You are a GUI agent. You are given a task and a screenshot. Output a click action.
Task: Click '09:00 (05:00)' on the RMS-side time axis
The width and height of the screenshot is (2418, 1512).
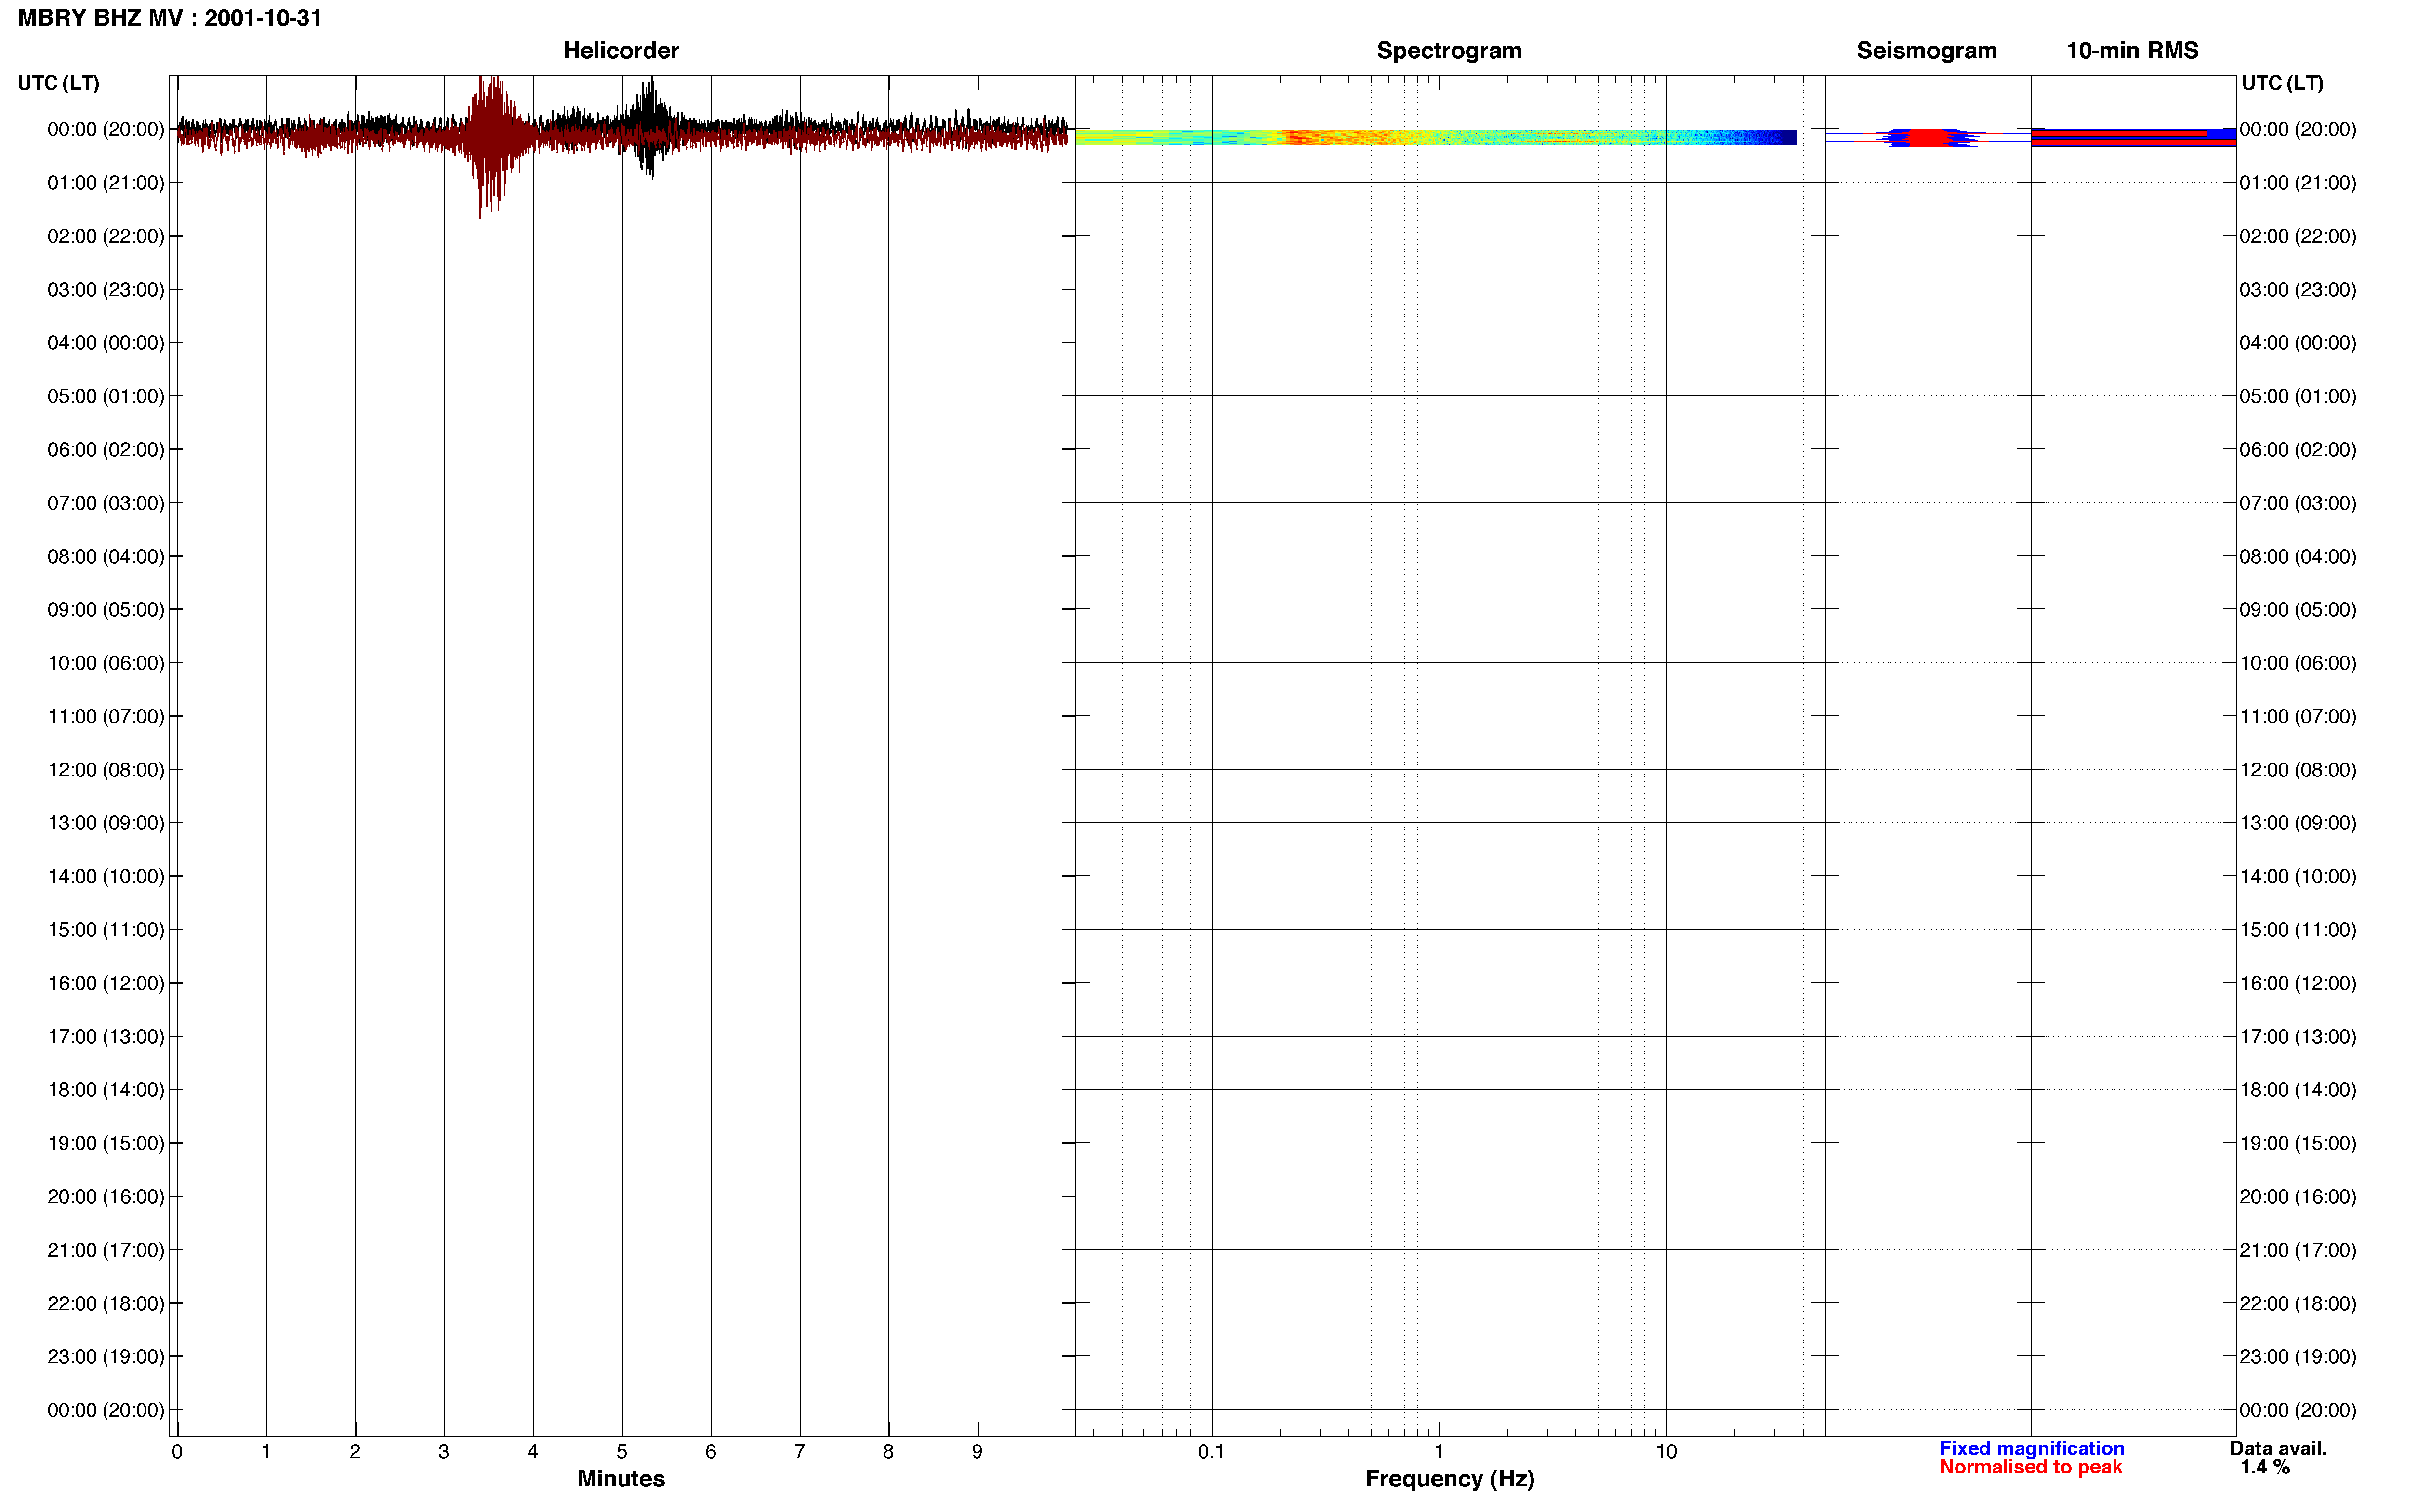[2298, 610]
